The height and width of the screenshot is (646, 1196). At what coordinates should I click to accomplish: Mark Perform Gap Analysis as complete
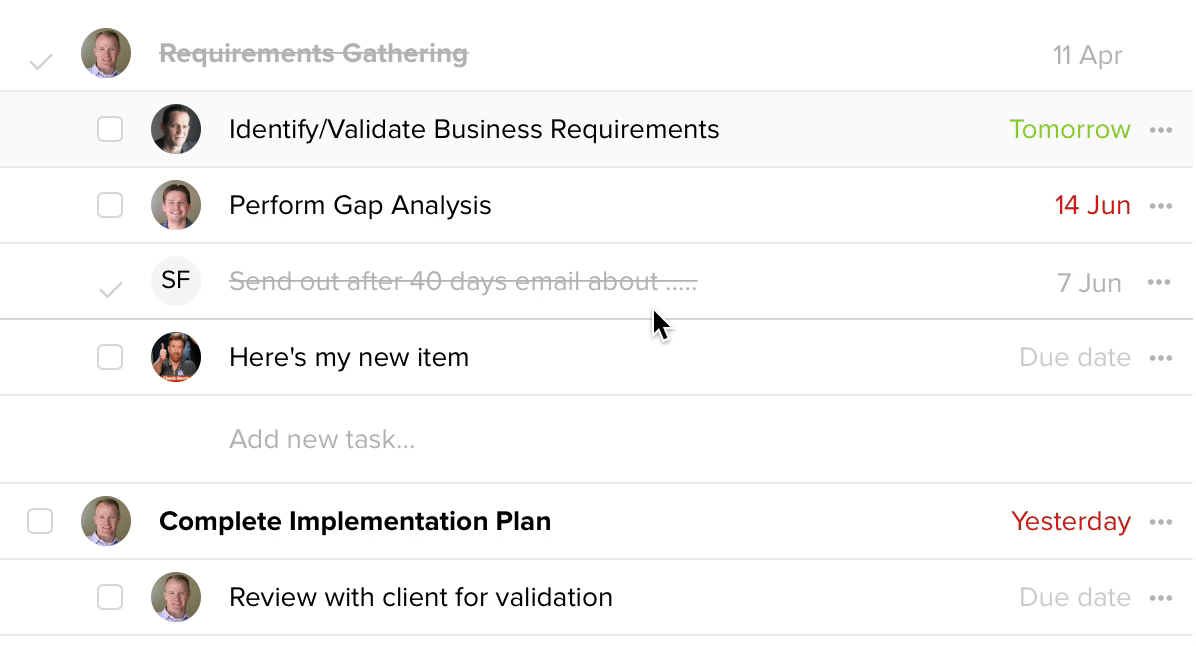110,205
